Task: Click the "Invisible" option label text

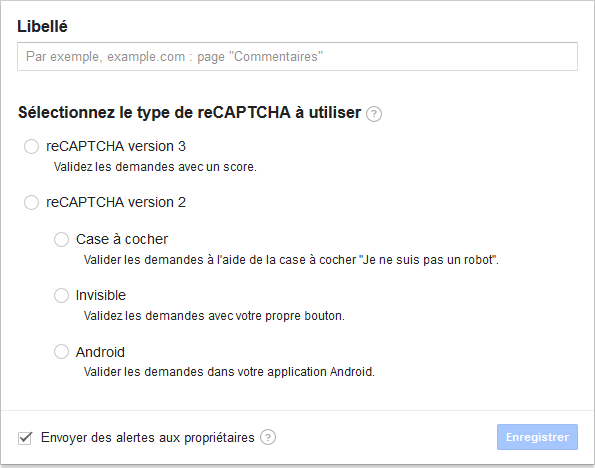Action: (101, 295)
